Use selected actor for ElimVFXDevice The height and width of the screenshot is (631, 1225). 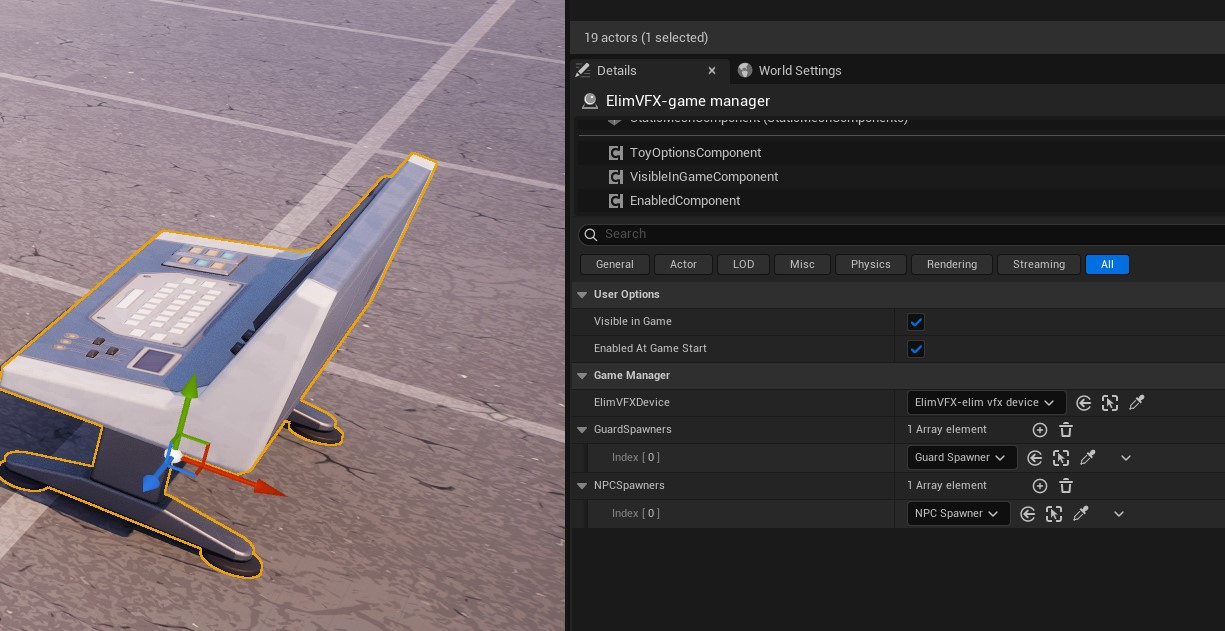coord(1084,403)
